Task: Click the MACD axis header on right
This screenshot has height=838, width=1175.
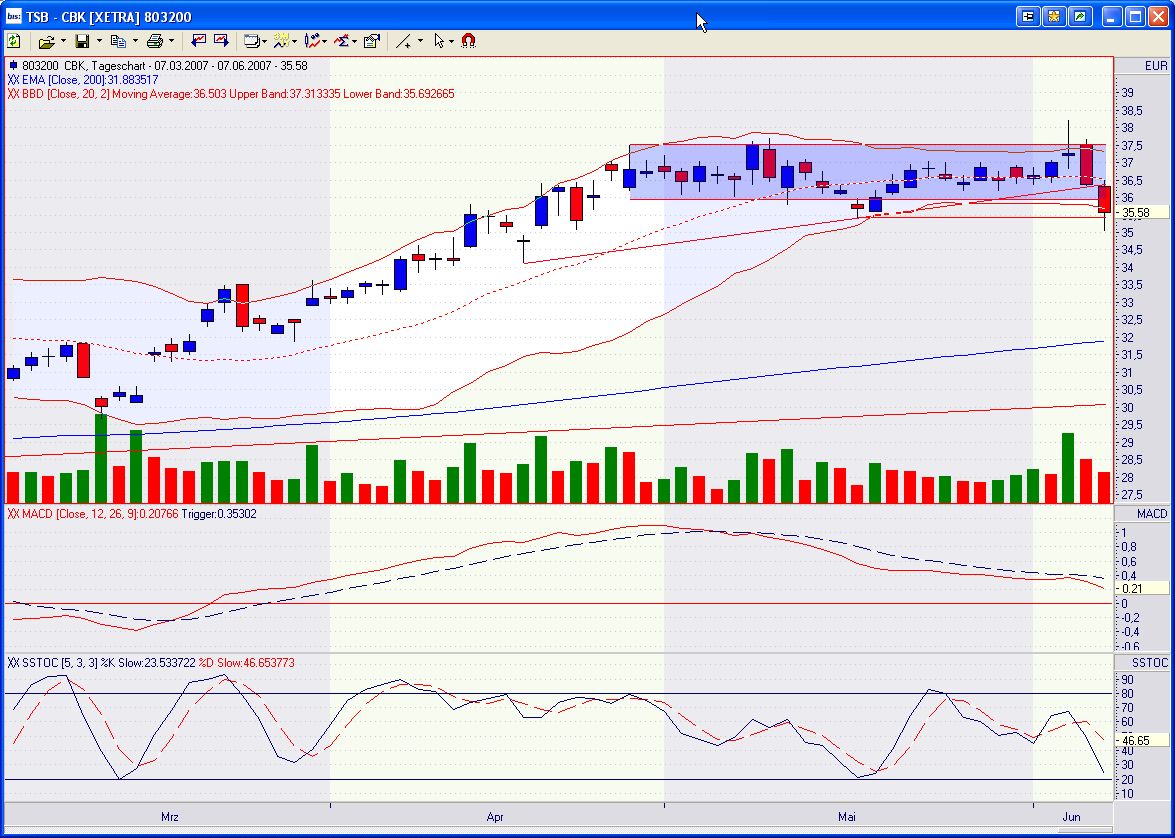Action: [1143, 513]
